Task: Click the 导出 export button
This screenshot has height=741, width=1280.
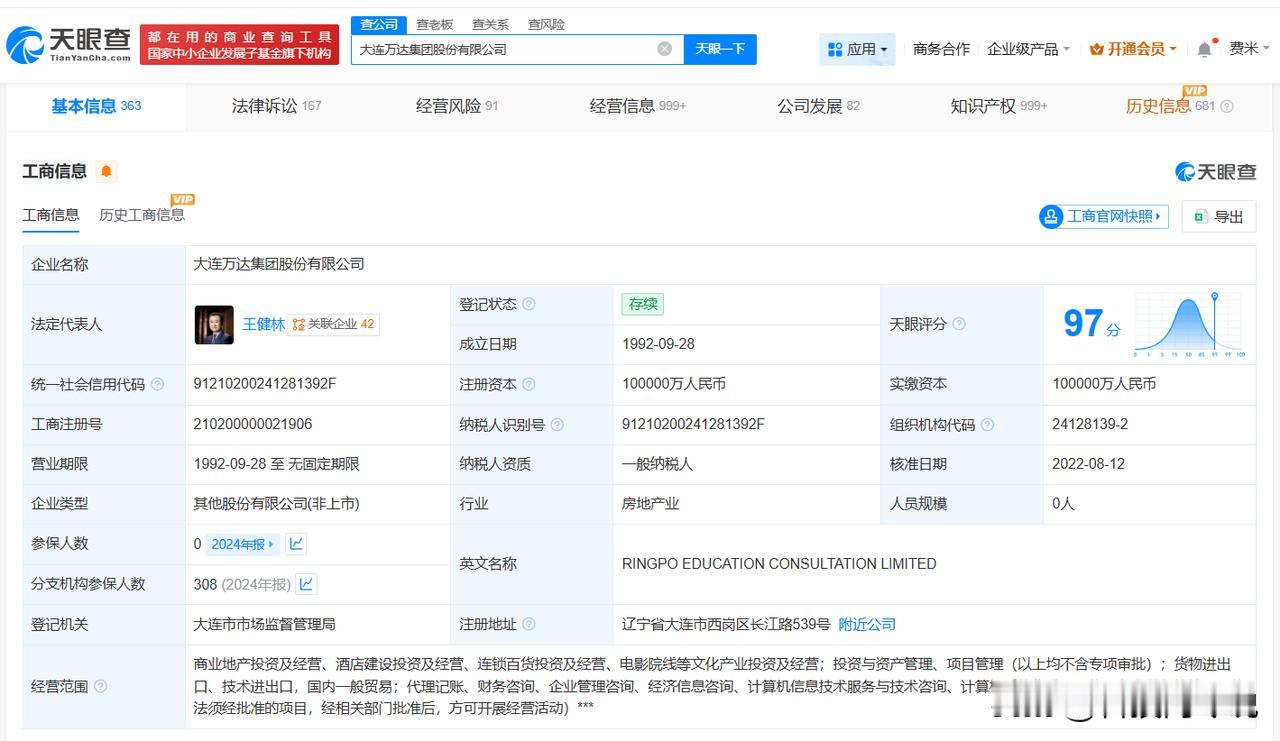Action: coord(1219,216)
